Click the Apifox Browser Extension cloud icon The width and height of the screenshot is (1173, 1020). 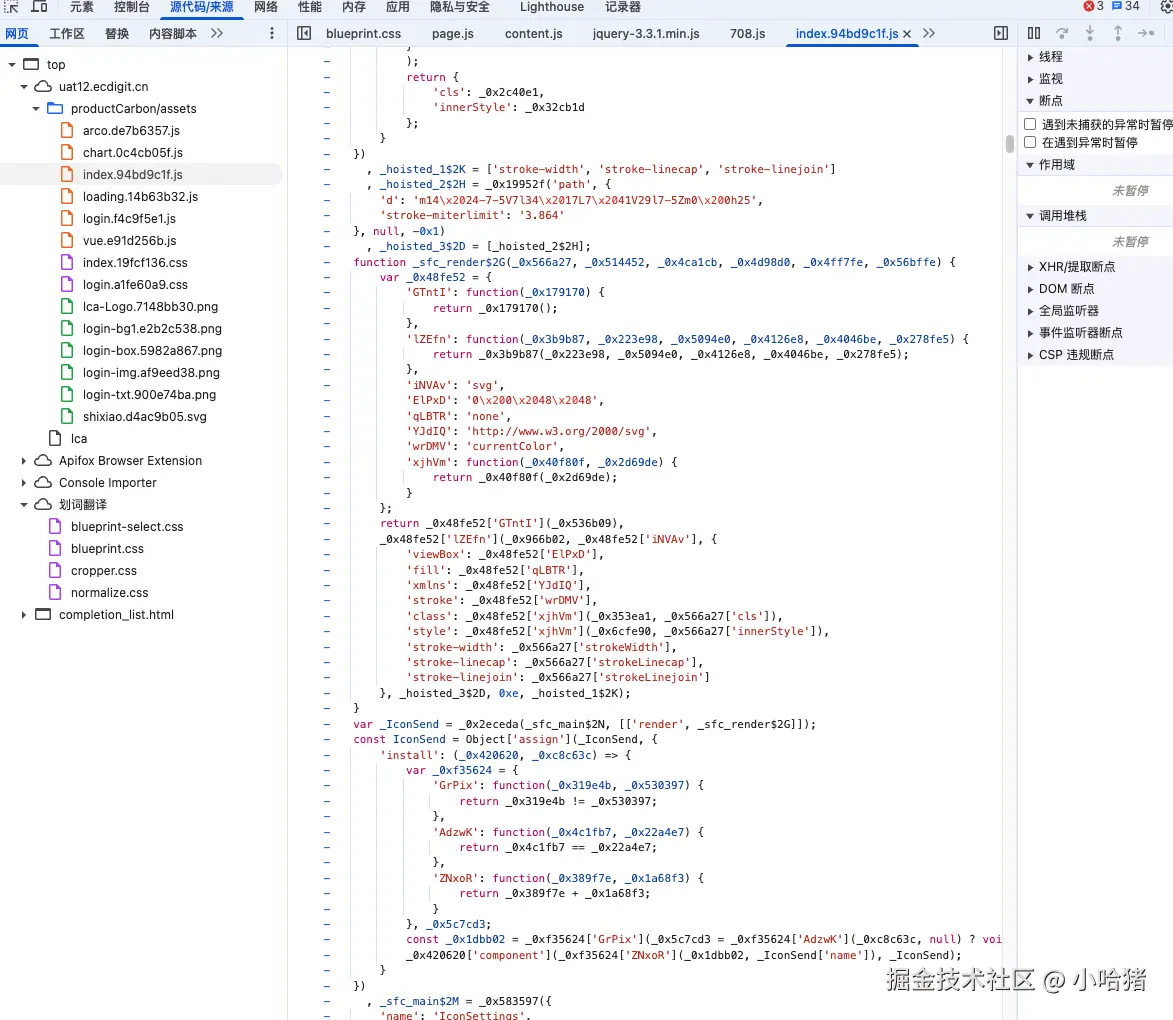pyautogui.click(x=43, y=460)
